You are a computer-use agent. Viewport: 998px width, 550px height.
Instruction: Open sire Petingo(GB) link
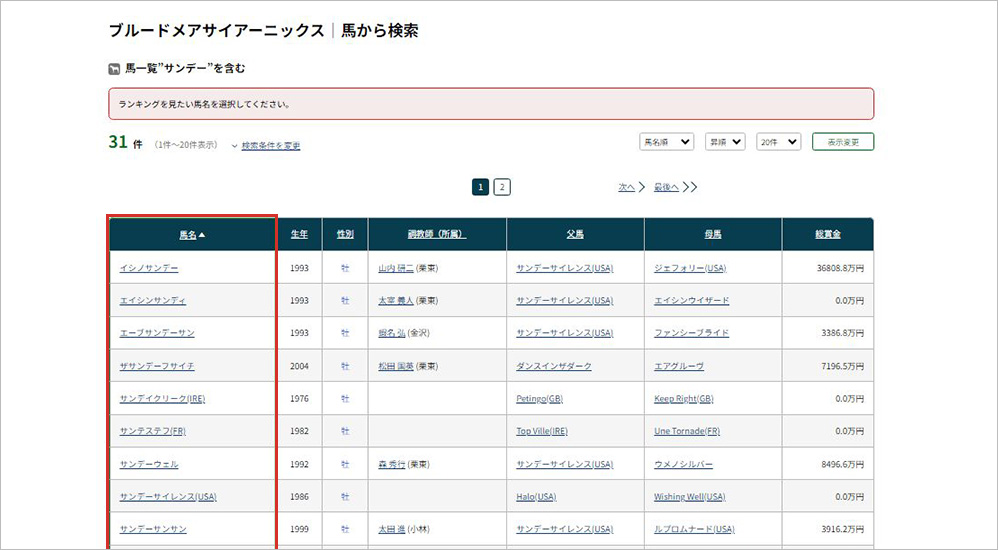point(540,398)
